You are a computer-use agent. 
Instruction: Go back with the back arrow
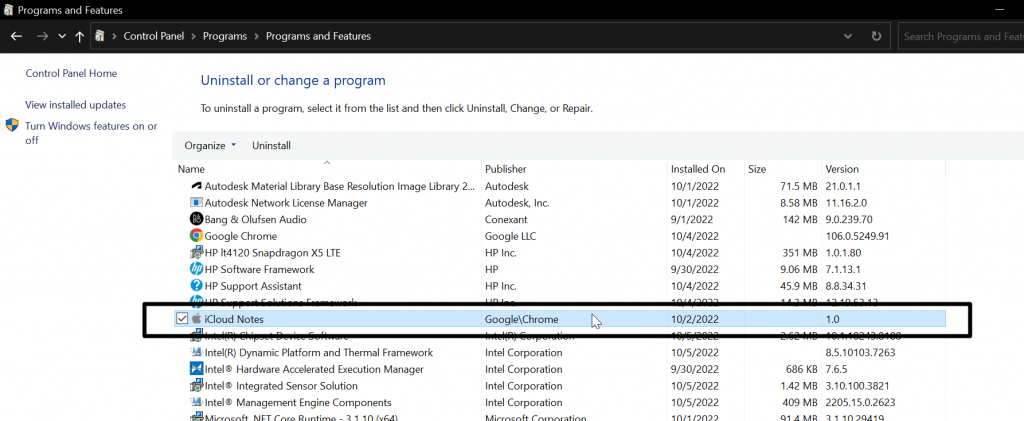[16, 37]
